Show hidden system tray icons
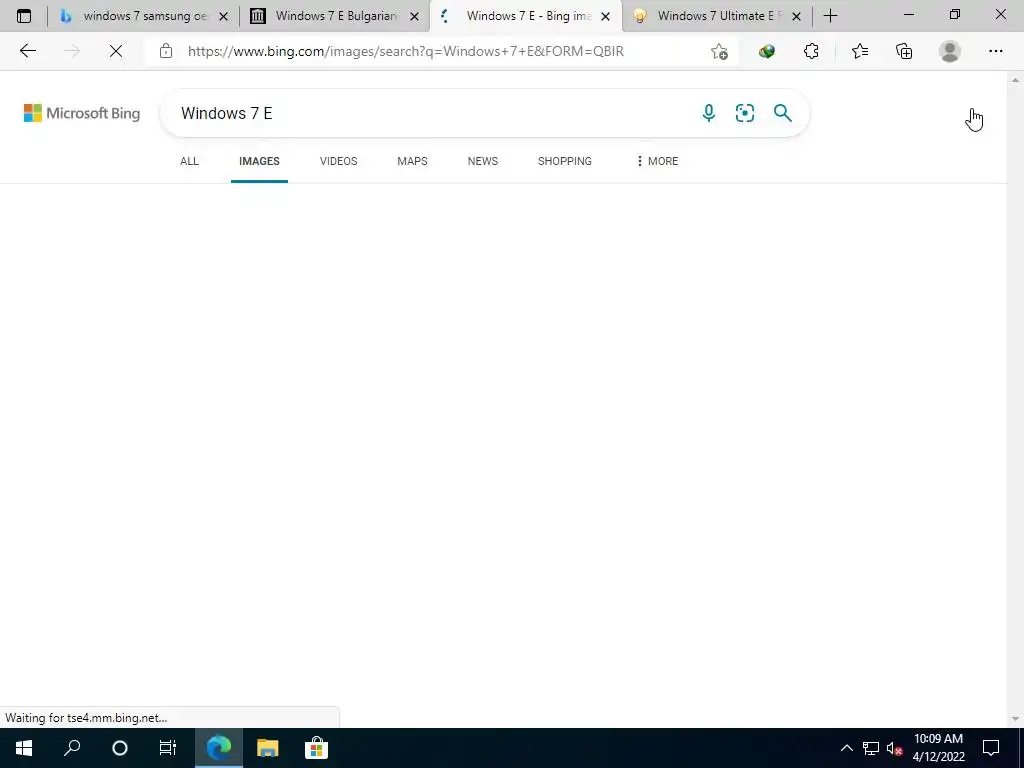 846,748
